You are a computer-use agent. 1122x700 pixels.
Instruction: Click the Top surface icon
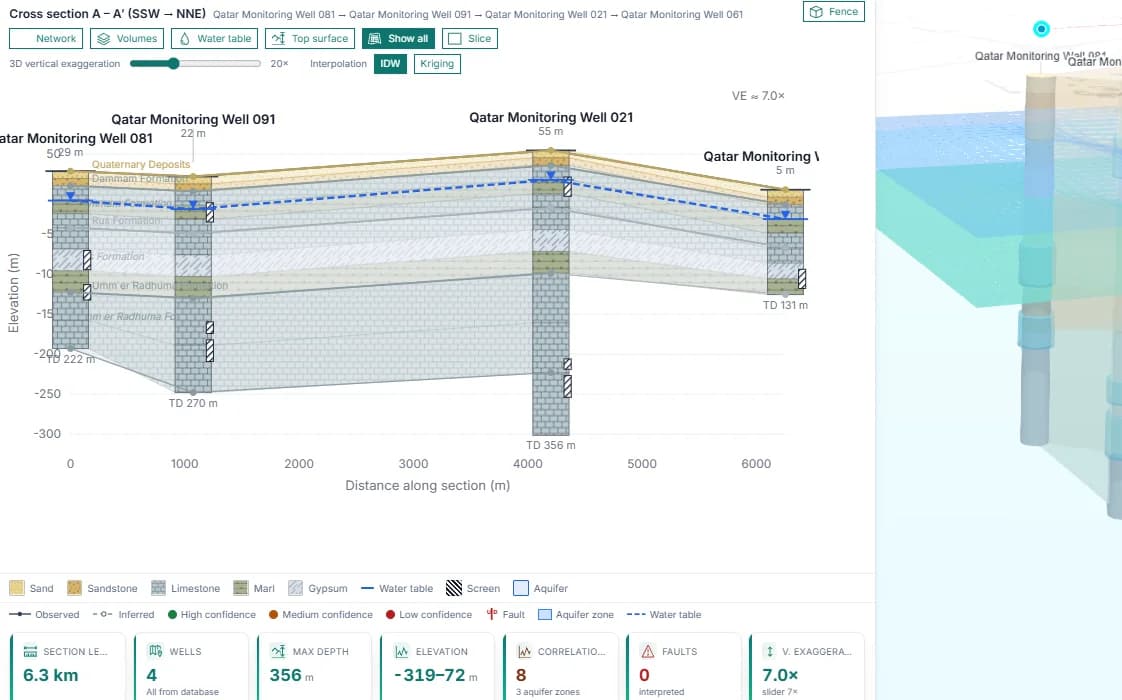pyautogui.click(x=278, y=39)
